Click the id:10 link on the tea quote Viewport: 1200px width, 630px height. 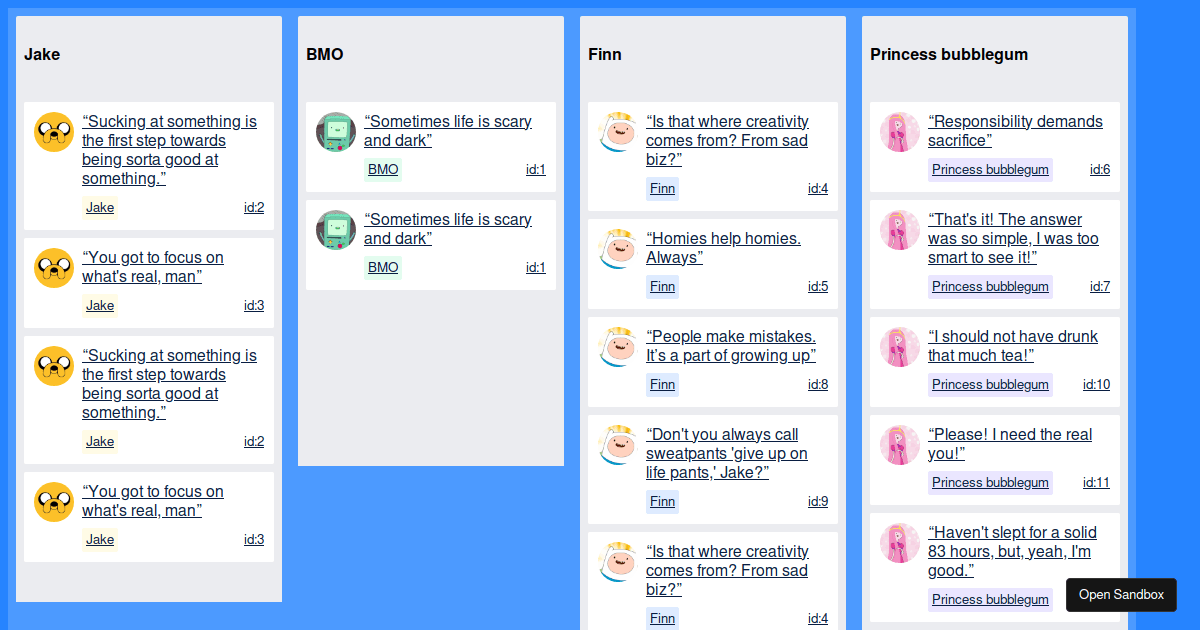(x=1096, y=384)
